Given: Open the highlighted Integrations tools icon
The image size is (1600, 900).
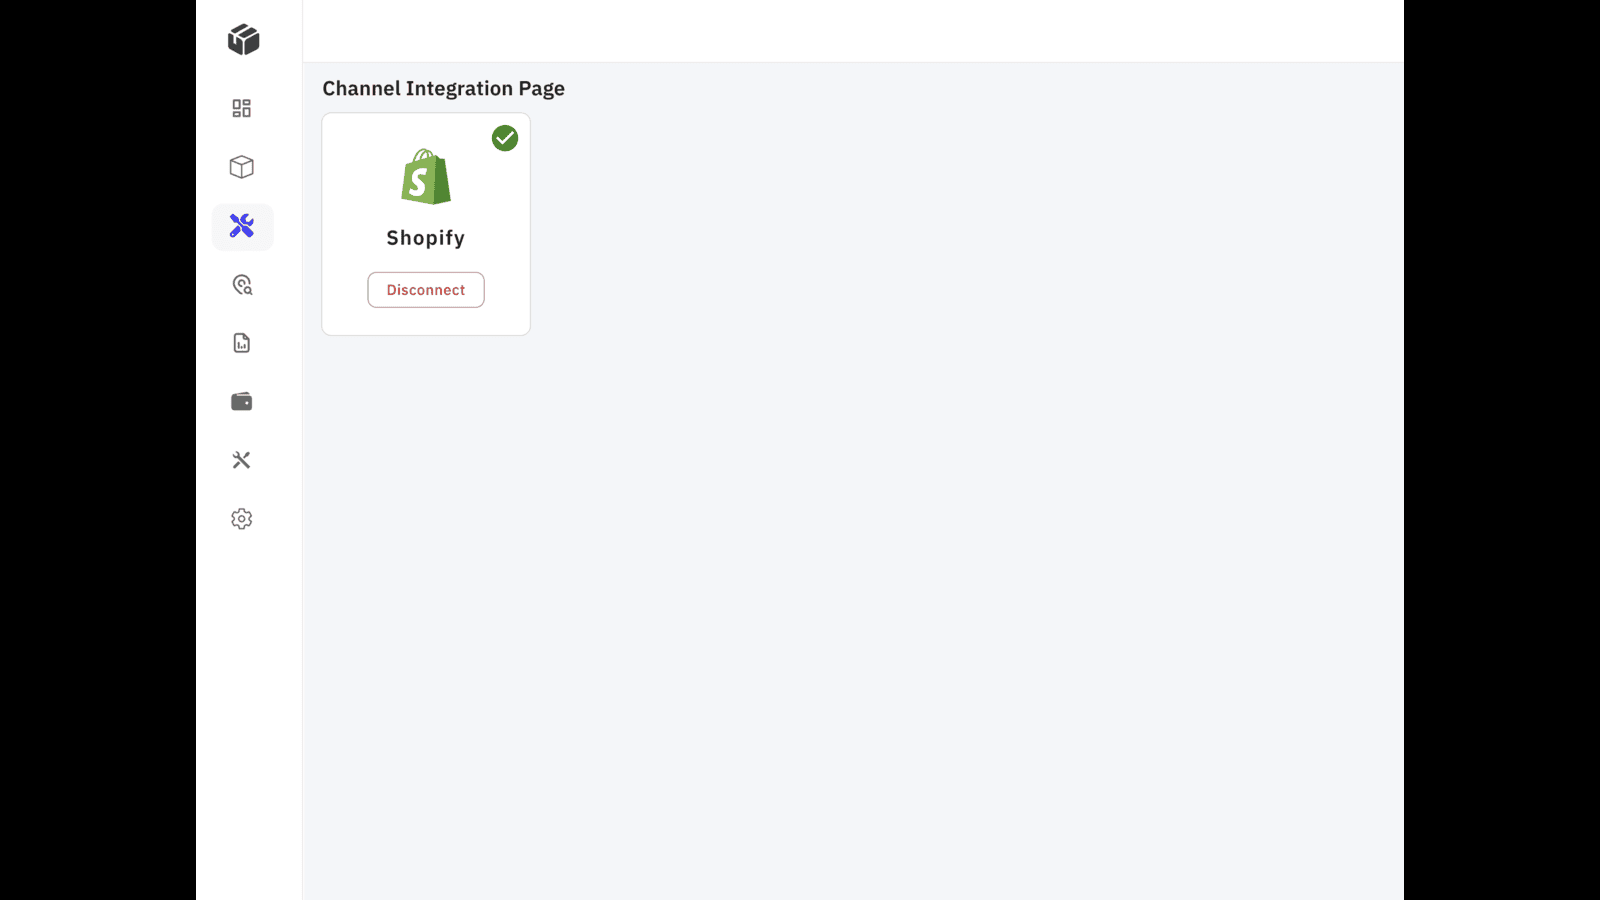Looking at the screenshot, I should click(x=241, y=226).
